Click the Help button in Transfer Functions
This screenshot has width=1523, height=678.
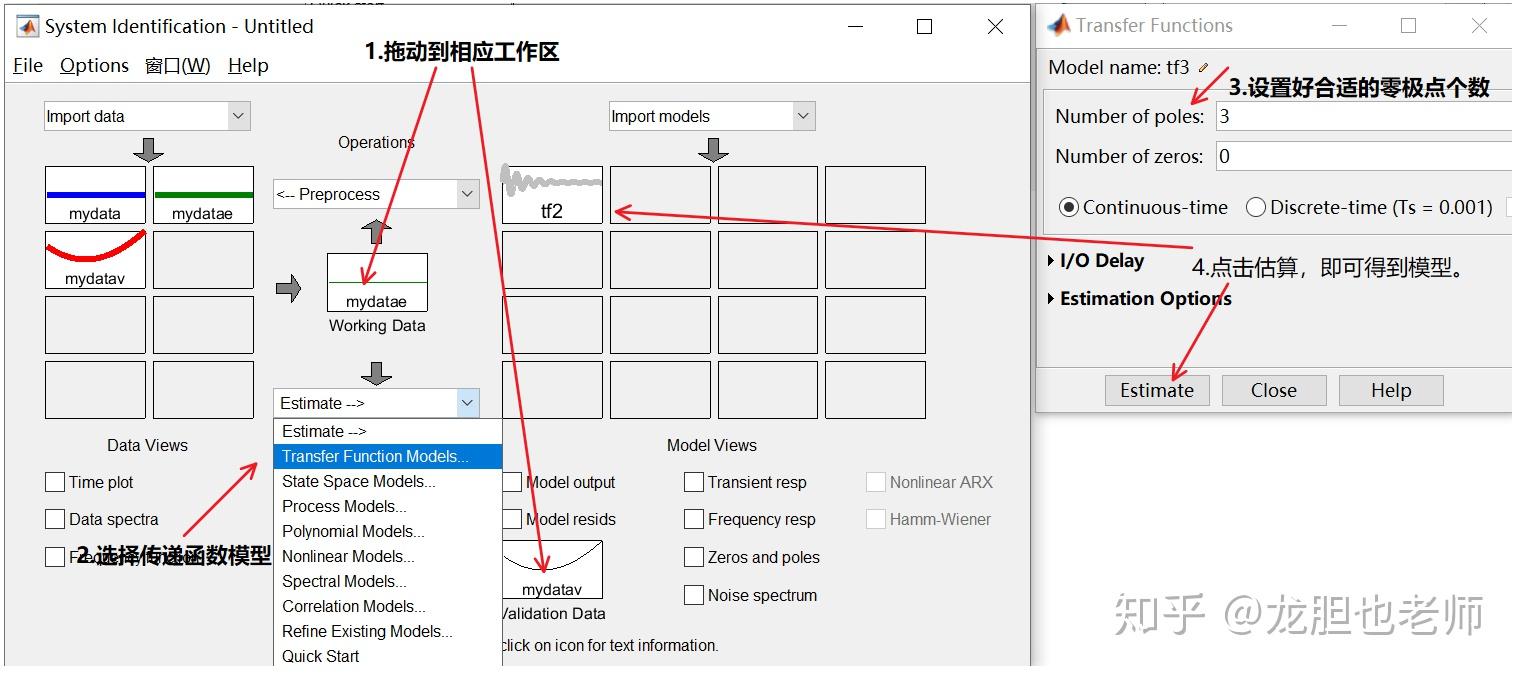click(x=1391, y=390)
